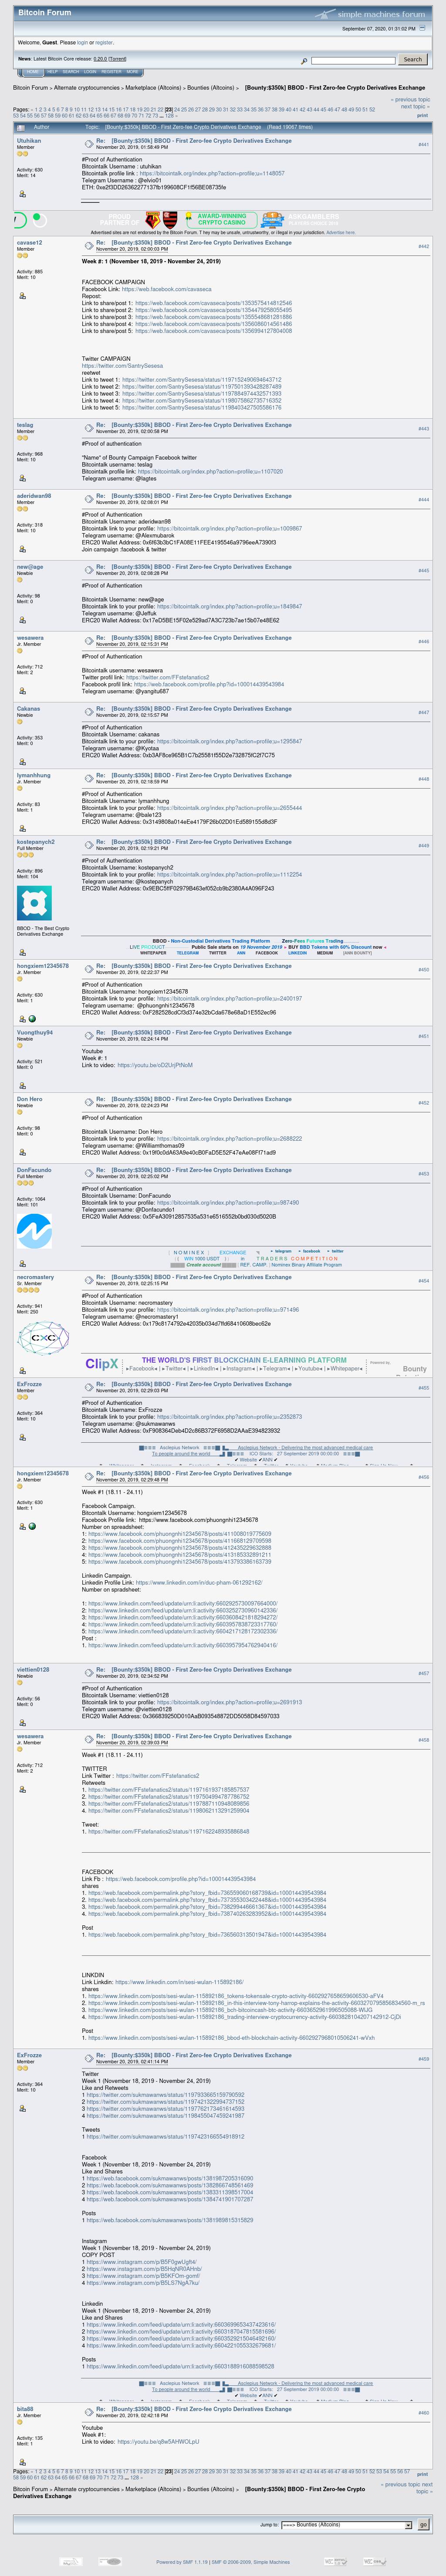The height and width of the screenshot is (2576, 446).
Task: Open the Twitter link twitter.com/SantrySesesa
Action: point(122,366)
